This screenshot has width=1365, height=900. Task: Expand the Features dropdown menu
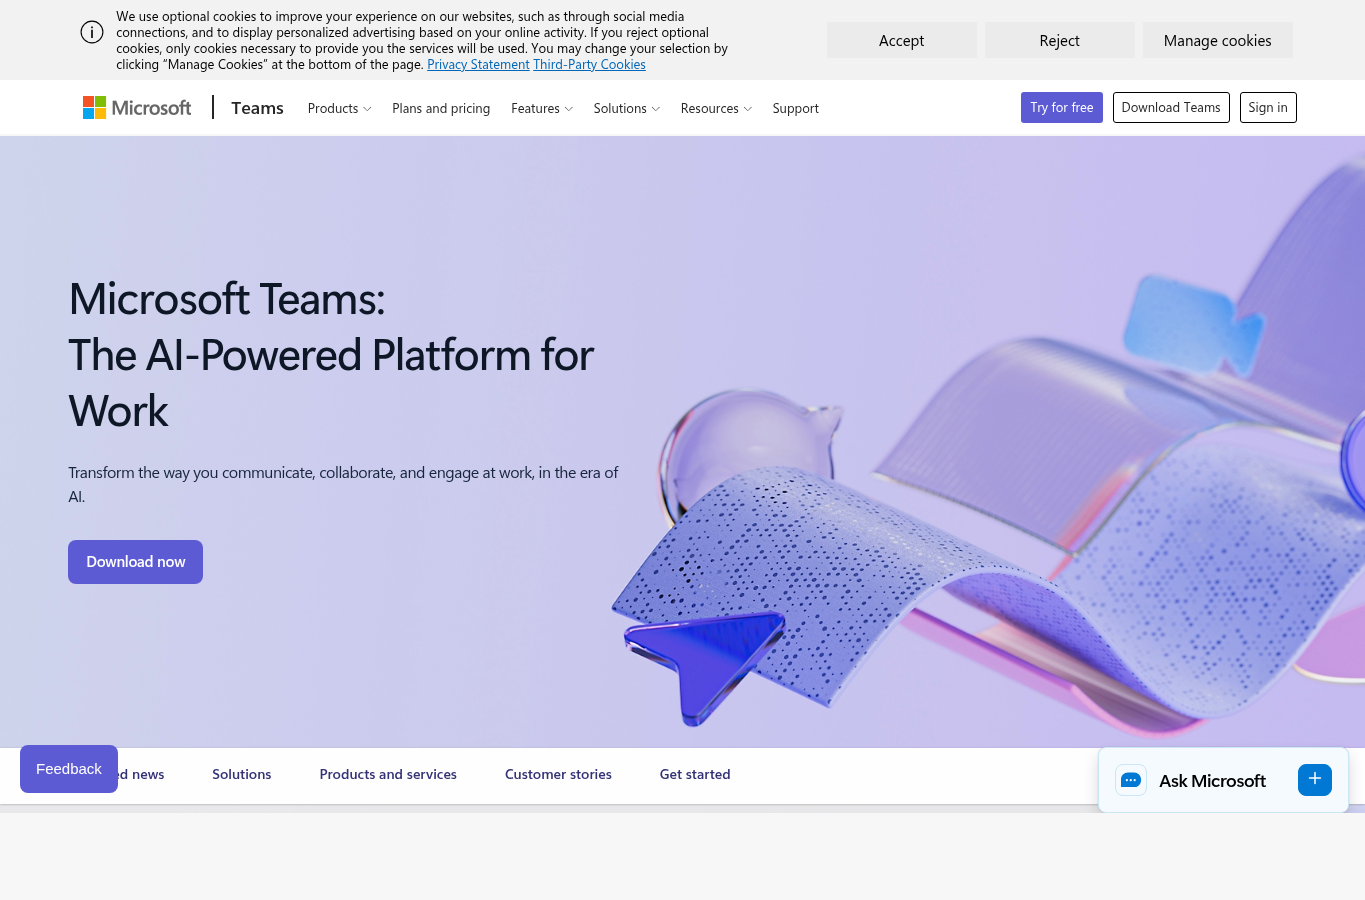point(542,108)
